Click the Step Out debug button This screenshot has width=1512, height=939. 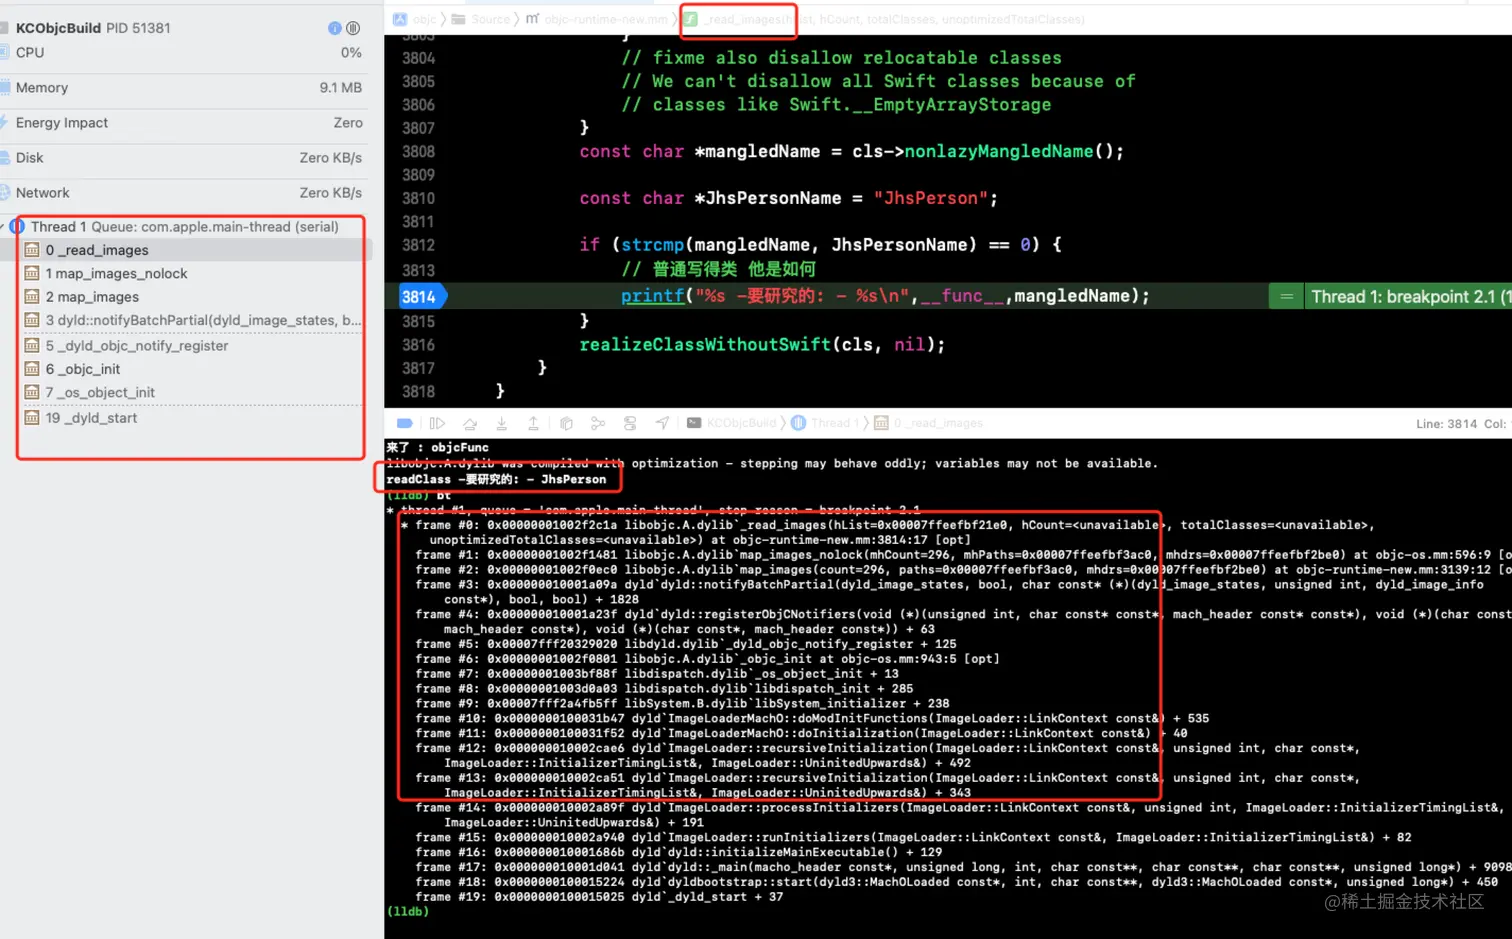[534, 423]
